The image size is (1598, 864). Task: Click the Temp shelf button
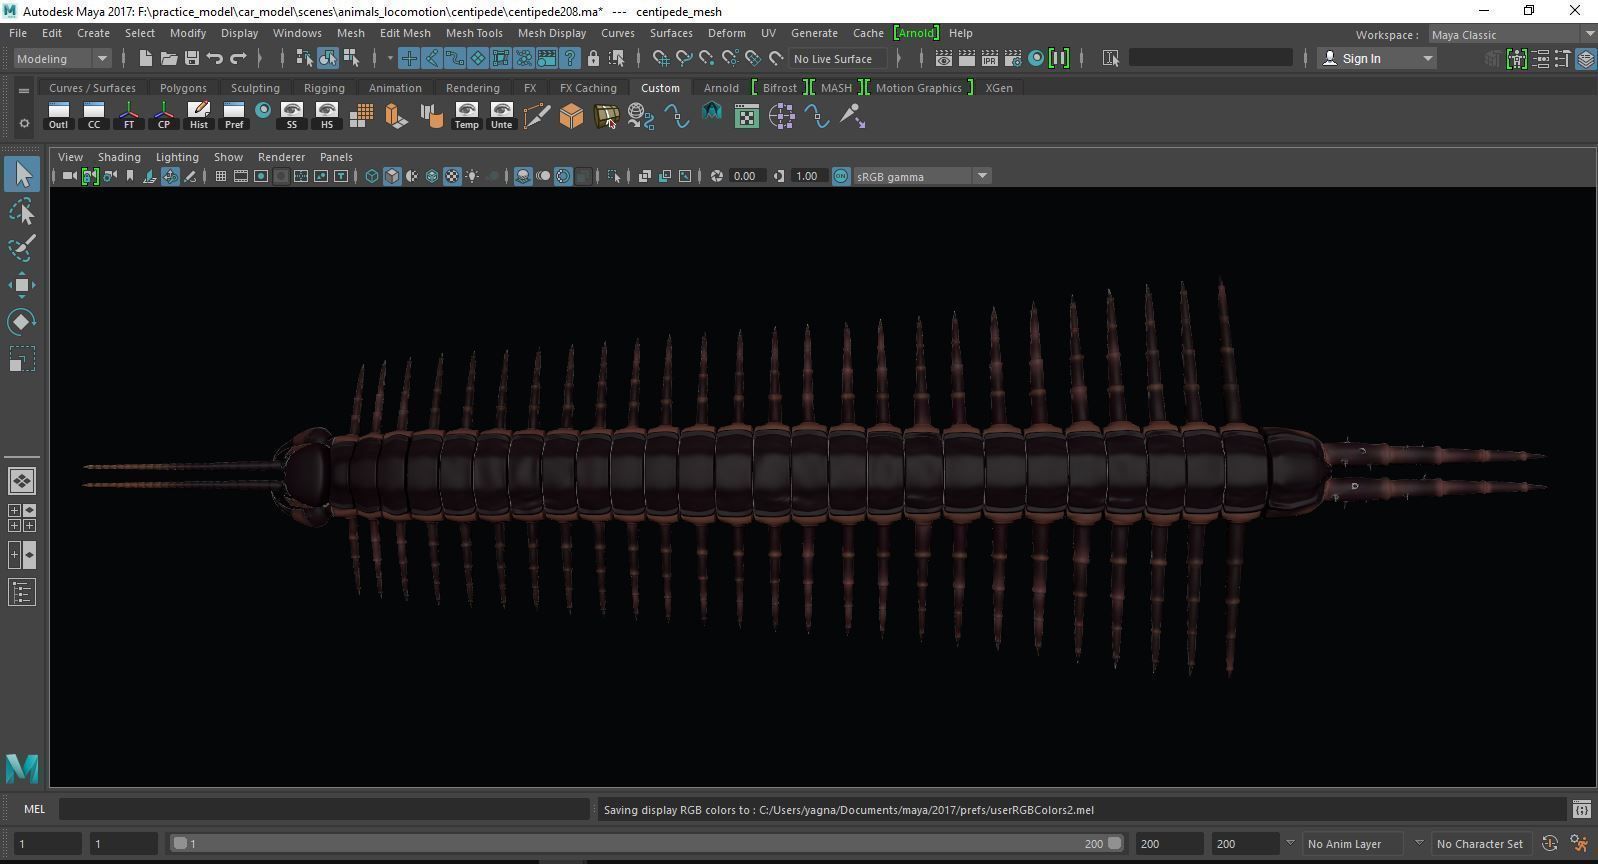466,116
